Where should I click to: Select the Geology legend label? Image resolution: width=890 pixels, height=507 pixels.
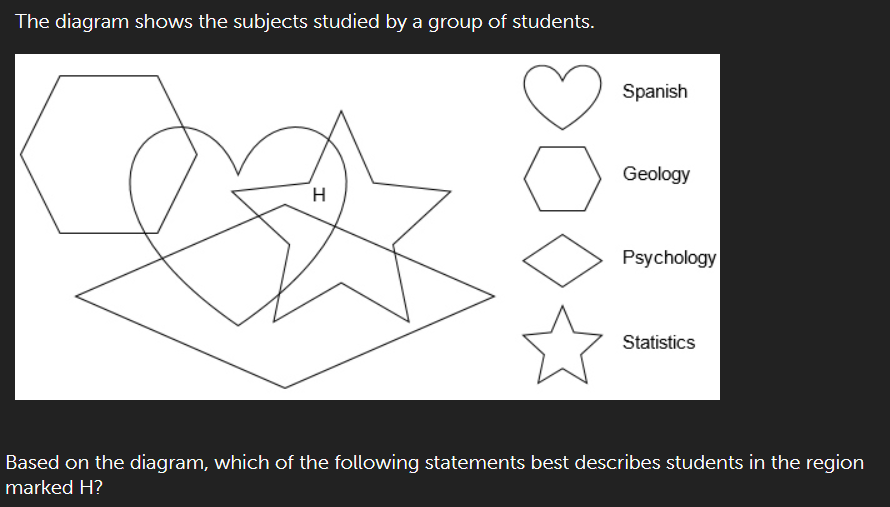pos(656,174)
